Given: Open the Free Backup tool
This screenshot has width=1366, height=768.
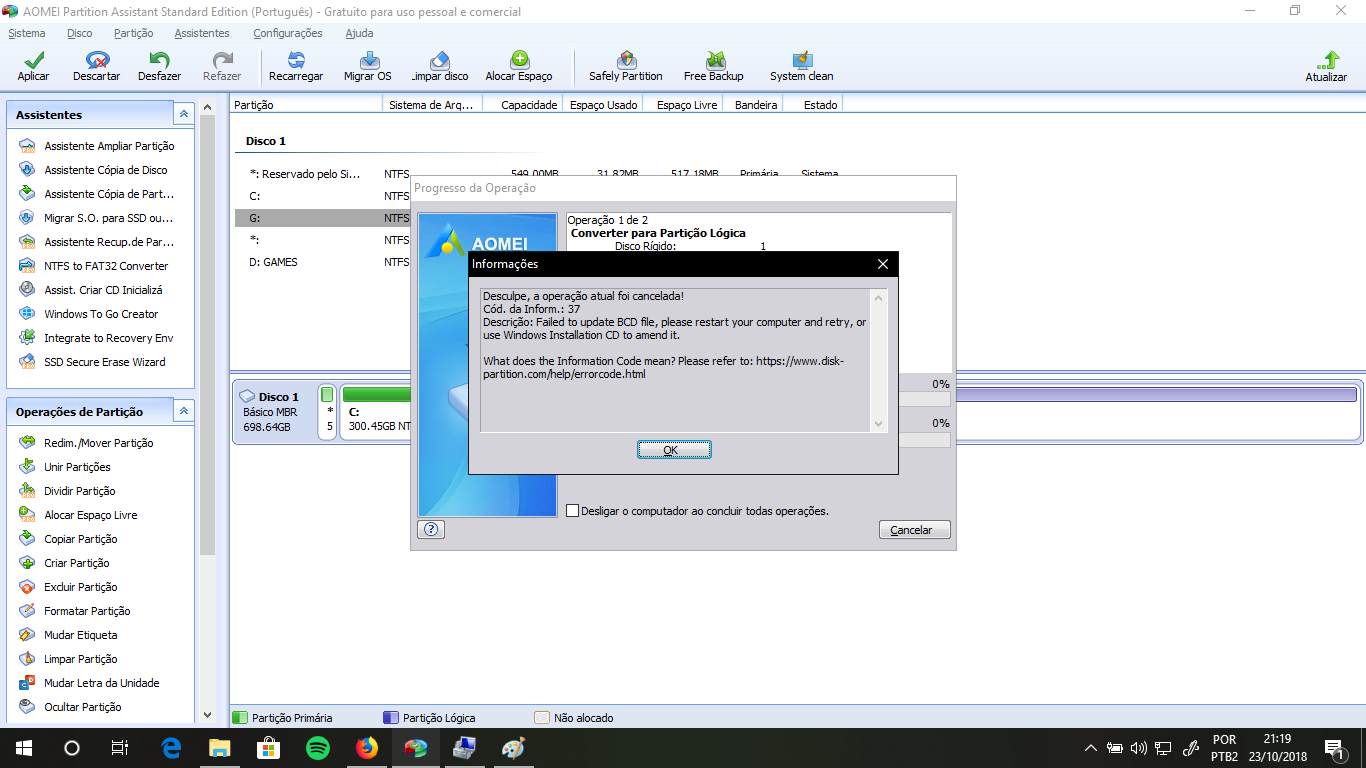Looking at the screenshot, I should click(x=714, y=67).
